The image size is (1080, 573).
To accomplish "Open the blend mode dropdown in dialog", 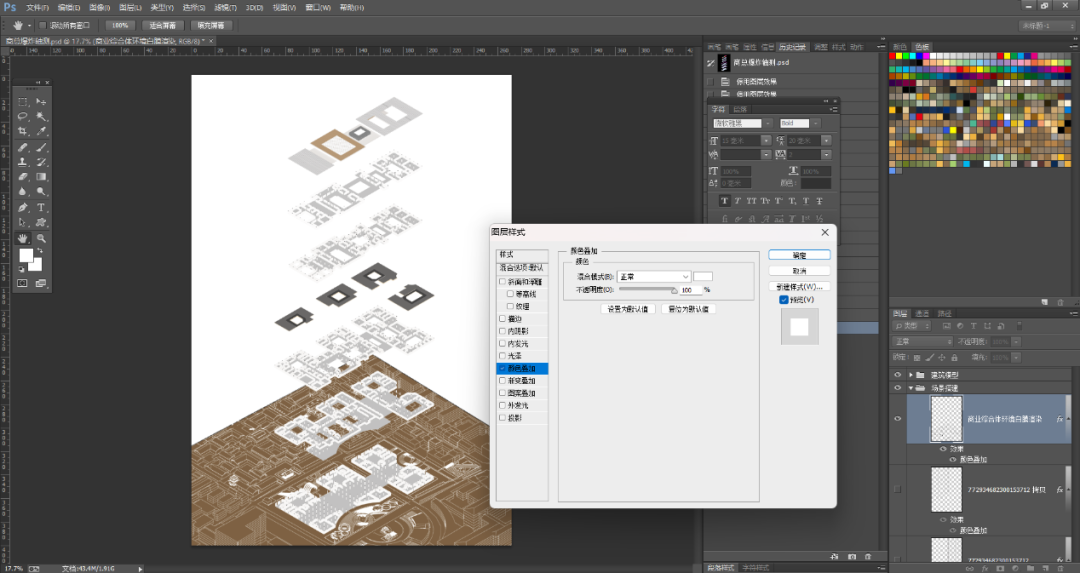I will (654, 276).
